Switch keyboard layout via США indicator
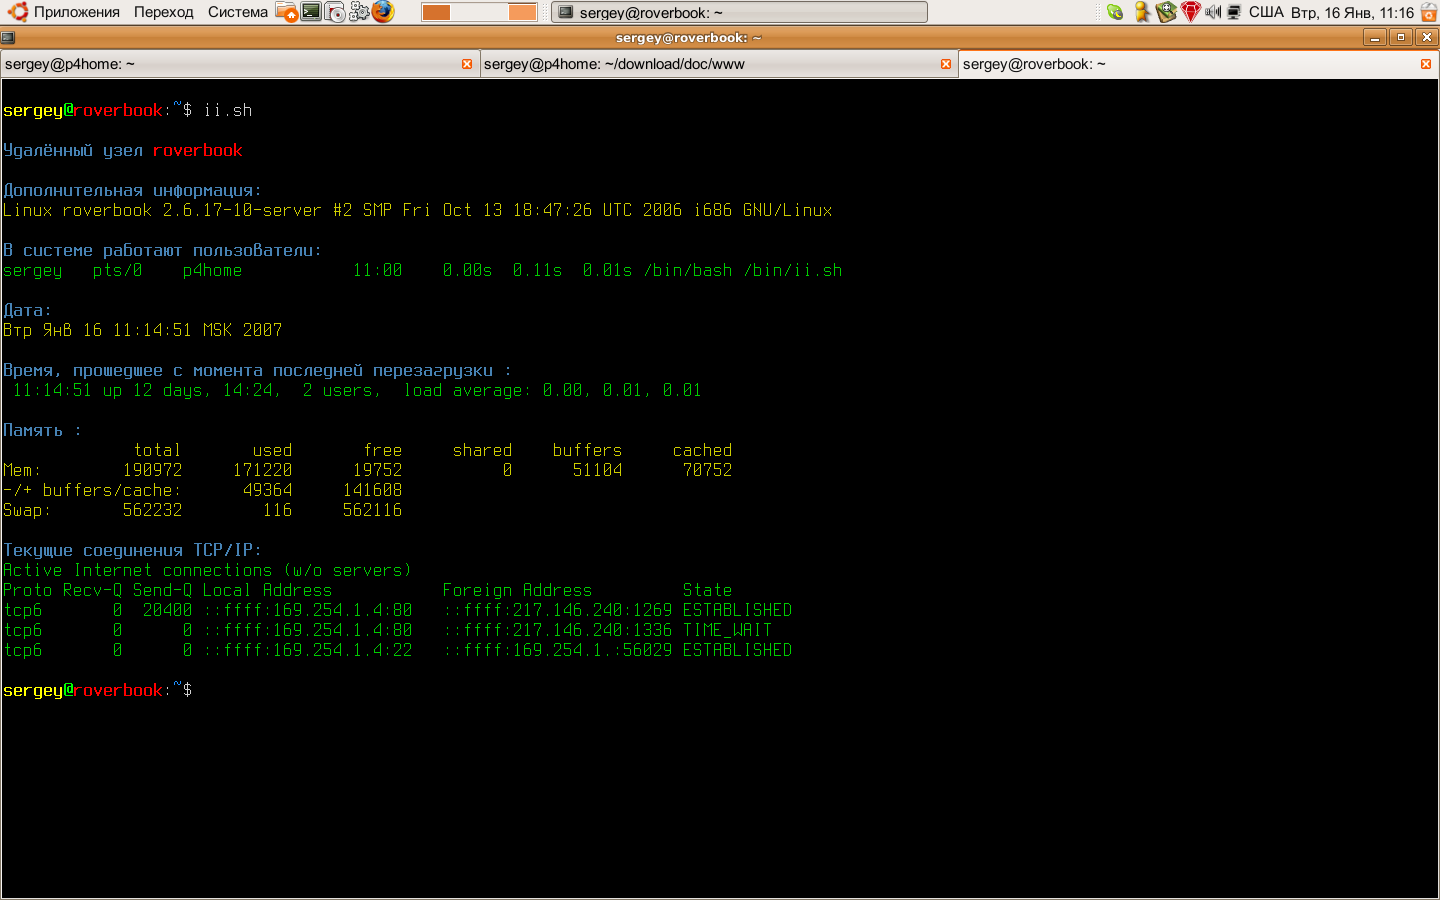Viewport: 1440px width, 900px height. point(1266,12)
